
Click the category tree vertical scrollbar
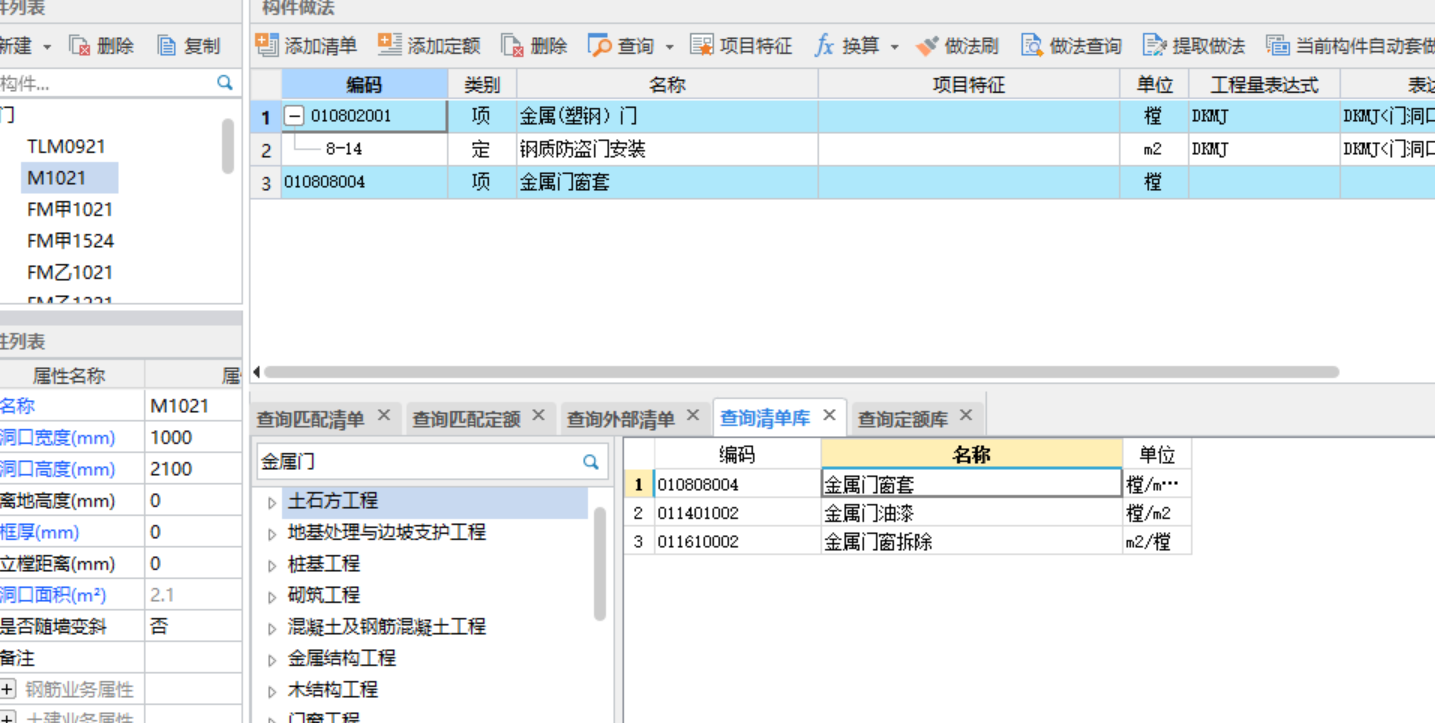[600, 563]
